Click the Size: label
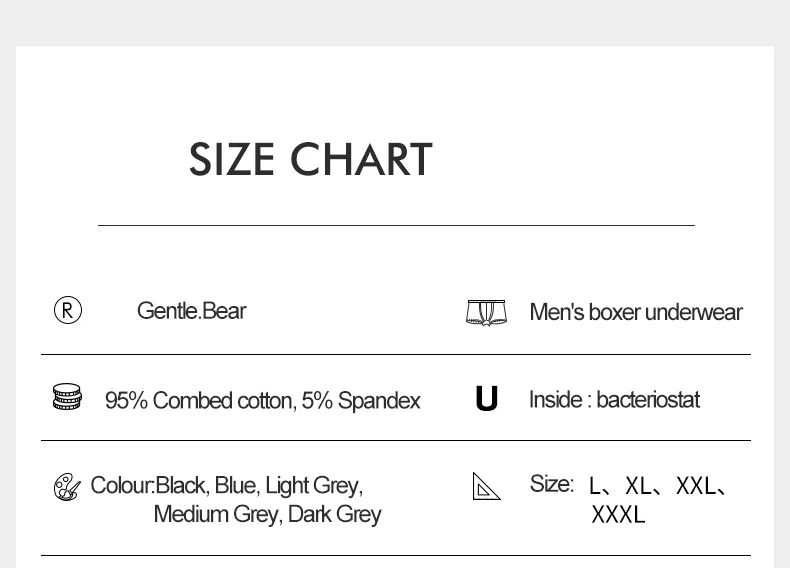 [551, 484]
